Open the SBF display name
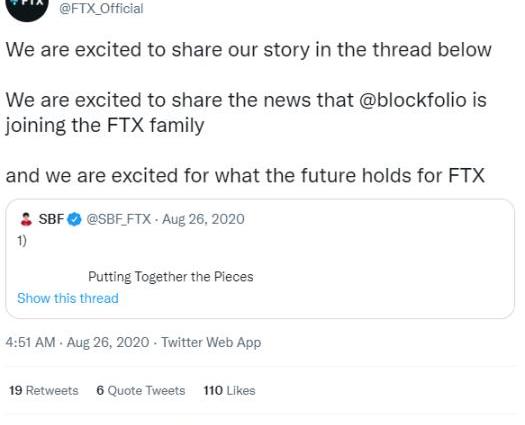The image size is (525, 425). [51, 219]
